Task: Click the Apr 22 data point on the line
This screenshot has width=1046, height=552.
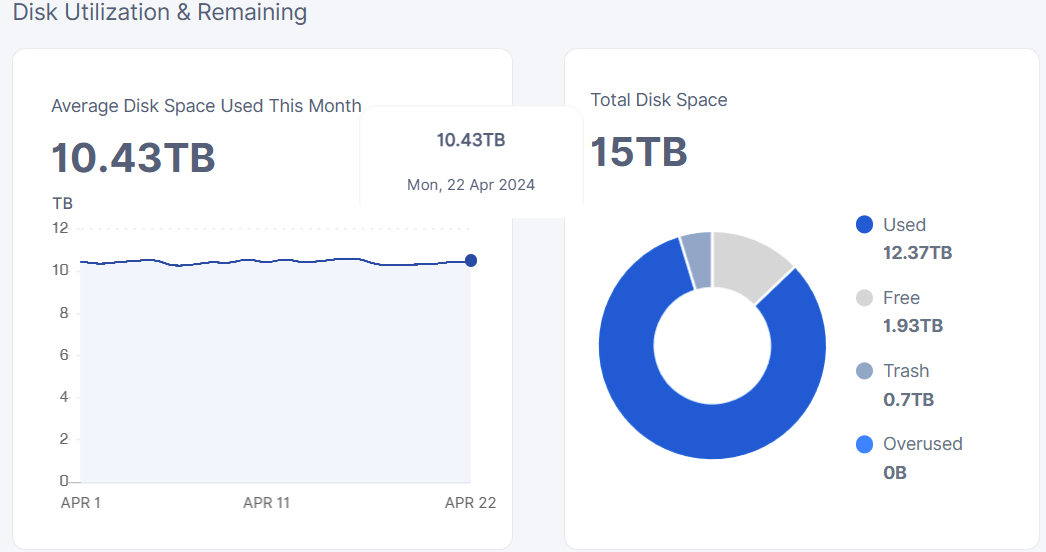Action: coord(471,260)
